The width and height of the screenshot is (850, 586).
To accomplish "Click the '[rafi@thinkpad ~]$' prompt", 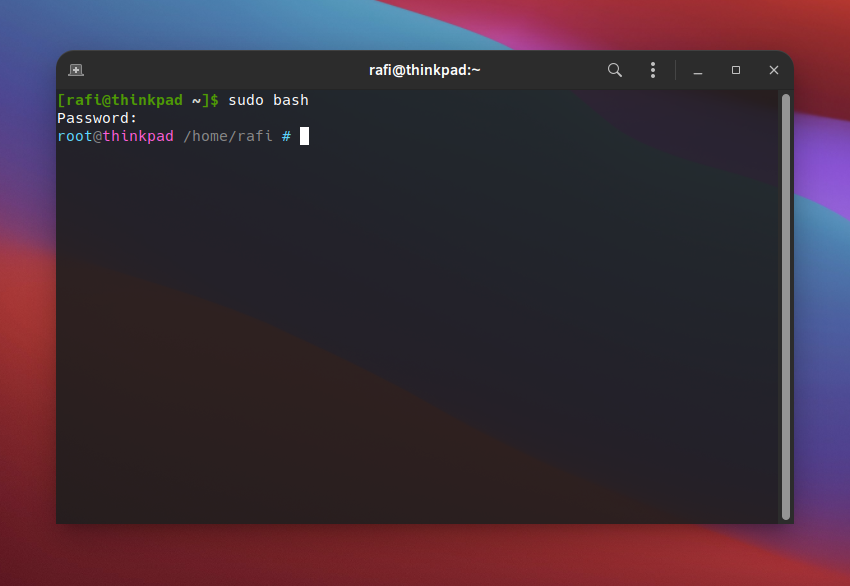I will (138, 100).
